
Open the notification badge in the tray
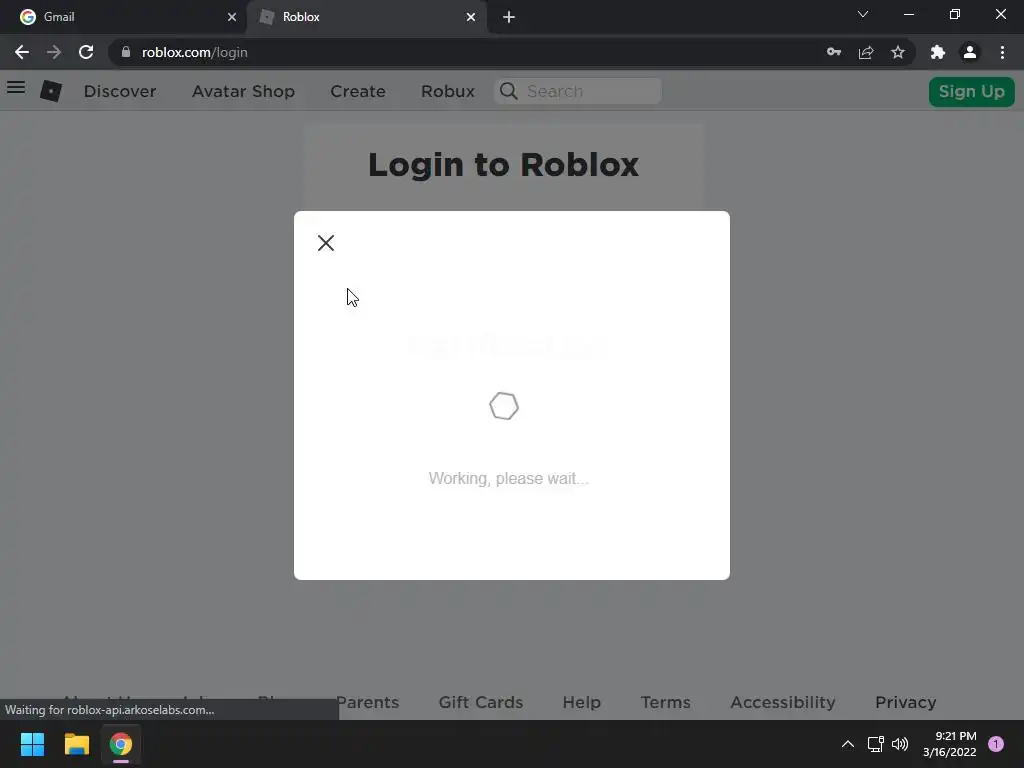995,744
